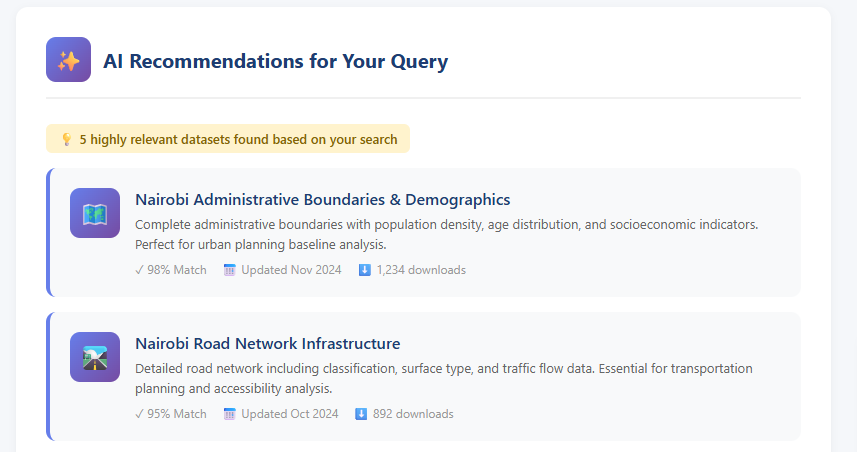The image size is (857, 452).
Task: Click the download arrow icon beside 1,234 downloads
Action: click(x=365, y=270)
